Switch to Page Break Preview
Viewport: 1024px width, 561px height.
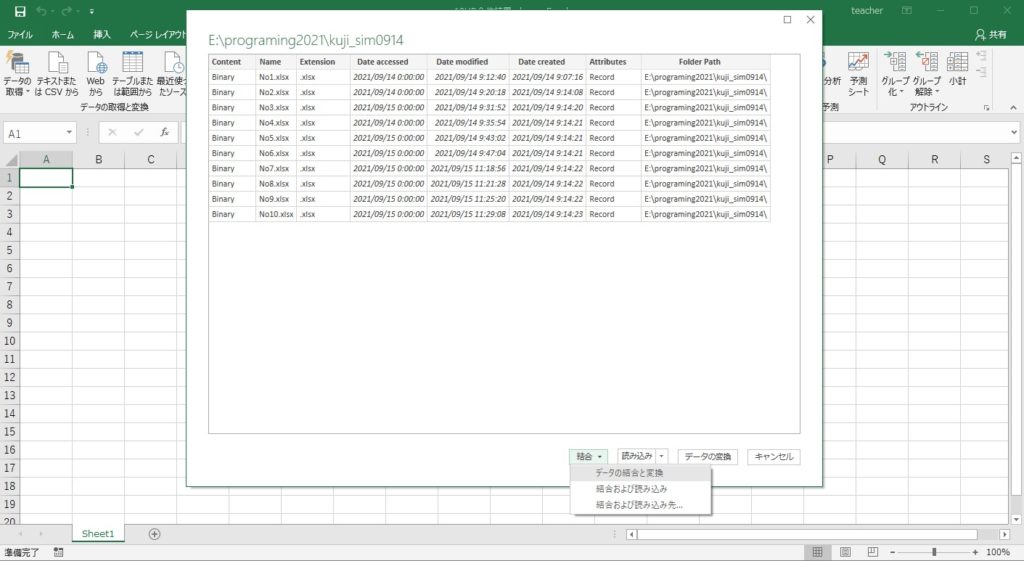tap(873, 553)
